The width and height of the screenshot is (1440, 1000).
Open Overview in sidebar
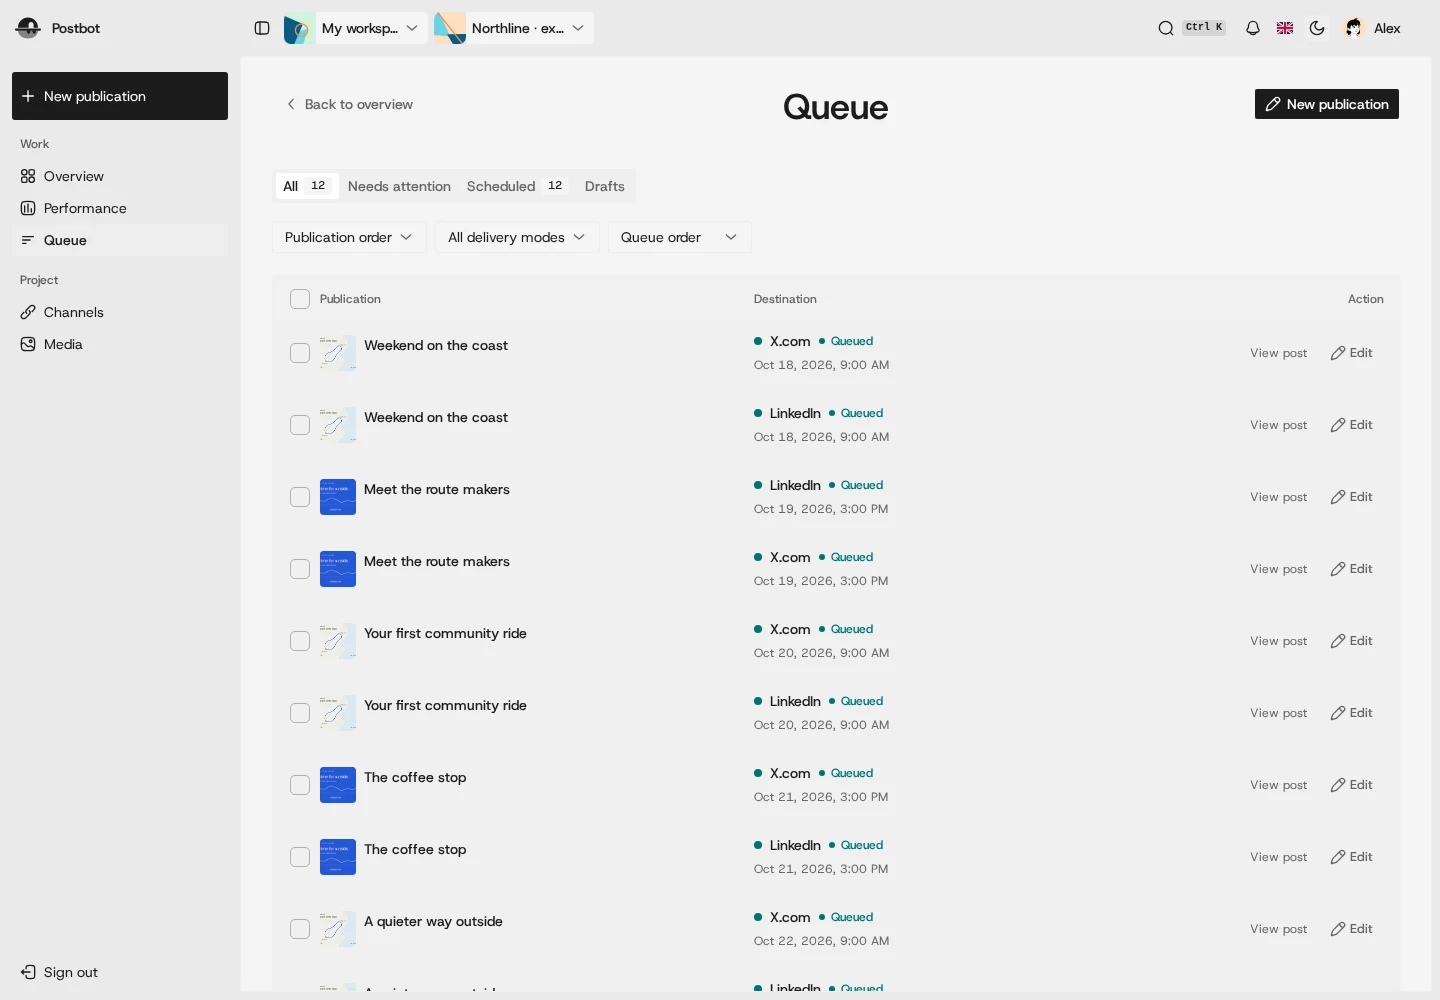click(x=120, y=176)
